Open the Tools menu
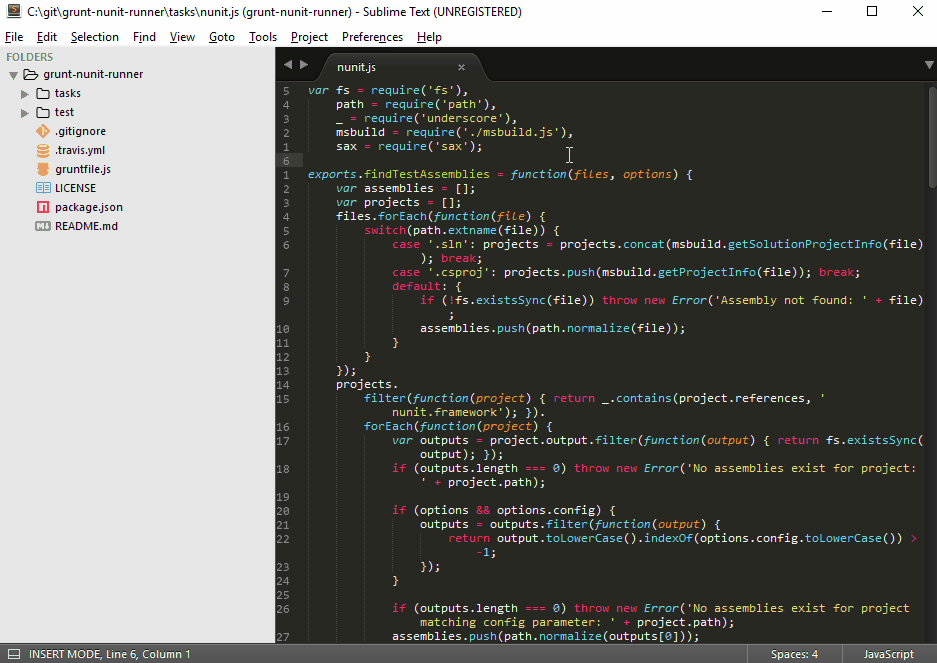Screen dimensions: 937x663 coord(263,37)
